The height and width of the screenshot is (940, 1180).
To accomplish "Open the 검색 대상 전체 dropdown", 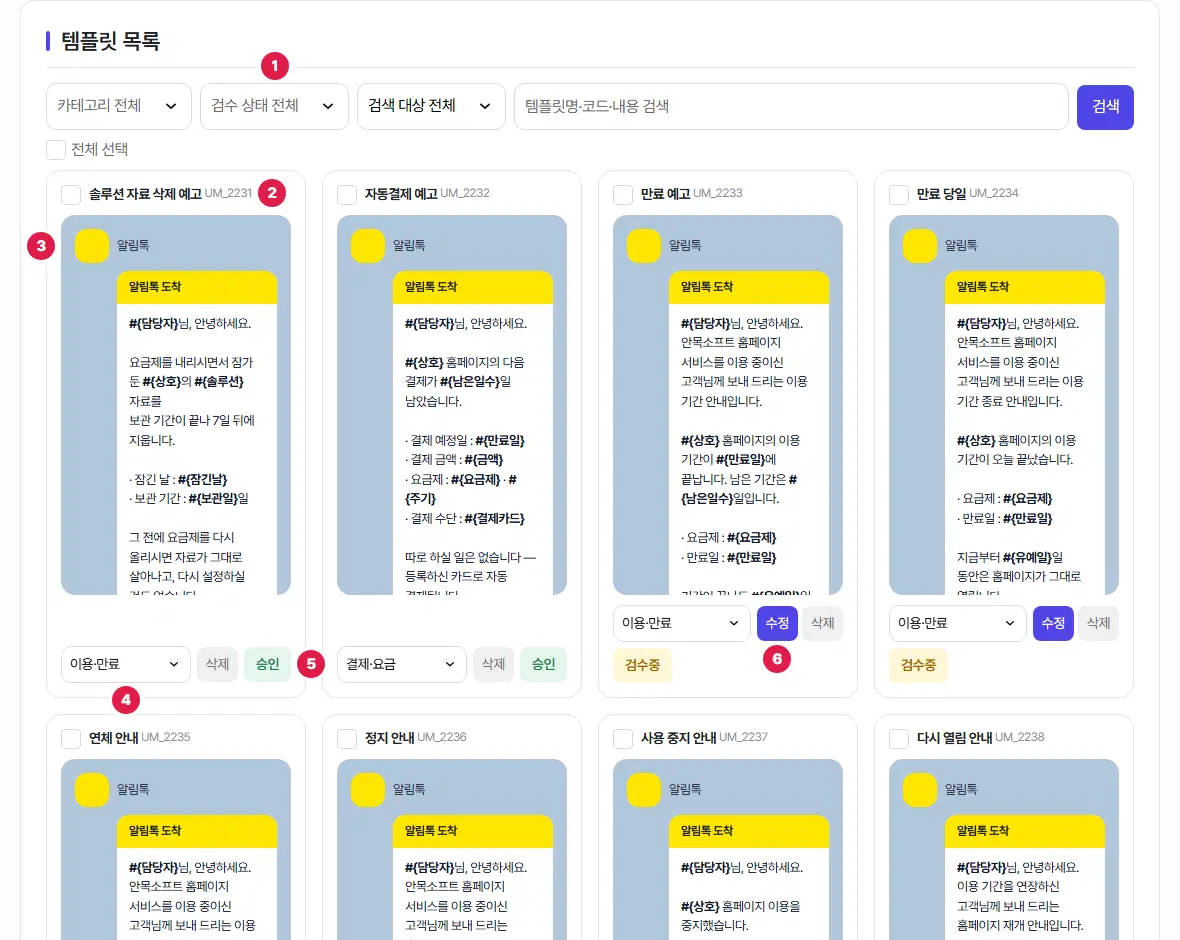I will pos(431,106).
